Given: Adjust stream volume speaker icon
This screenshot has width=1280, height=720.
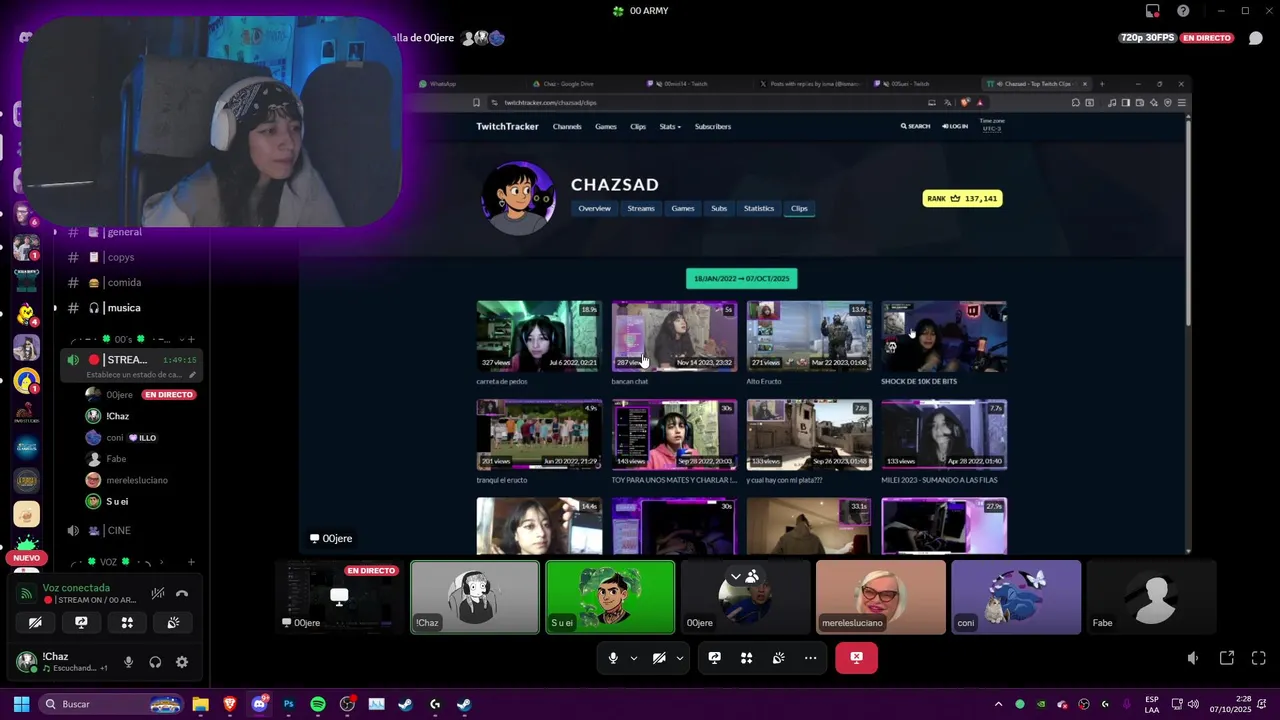Looking at the screenshot, I should pos(1193,658).
